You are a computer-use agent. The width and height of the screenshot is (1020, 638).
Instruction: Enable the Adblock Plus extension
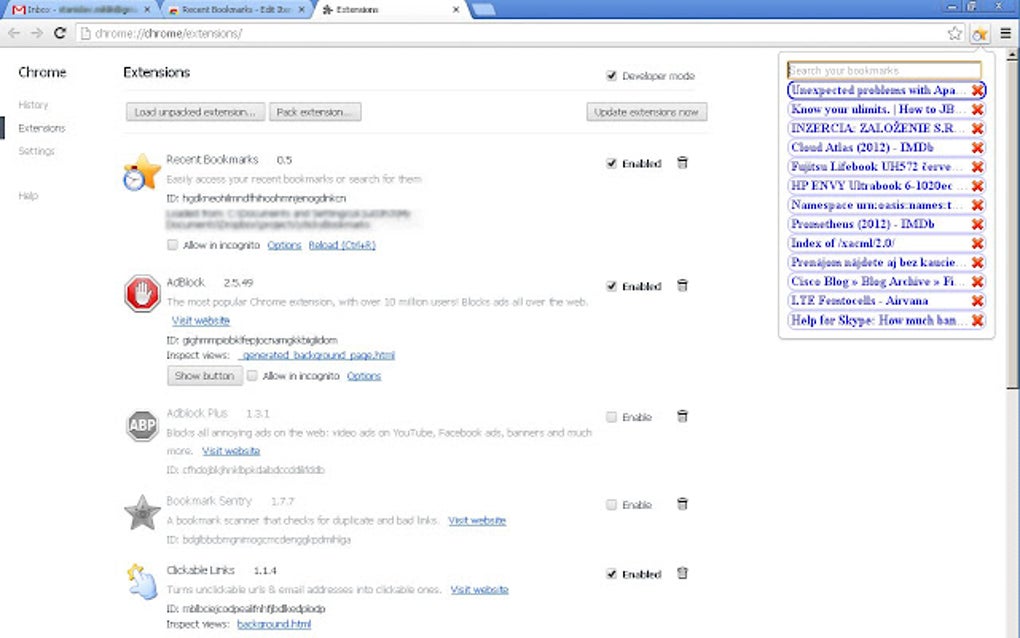(611, 417)
